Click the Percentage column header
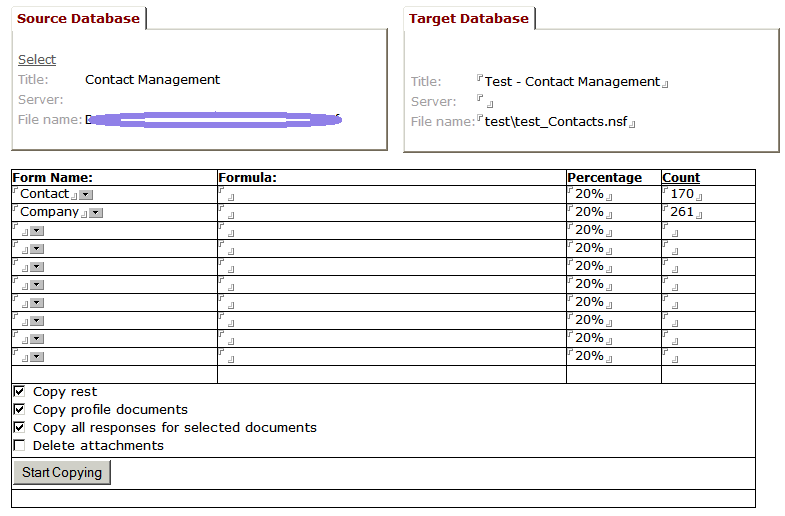This screenshot has width=785, height=516. point(605,178)
